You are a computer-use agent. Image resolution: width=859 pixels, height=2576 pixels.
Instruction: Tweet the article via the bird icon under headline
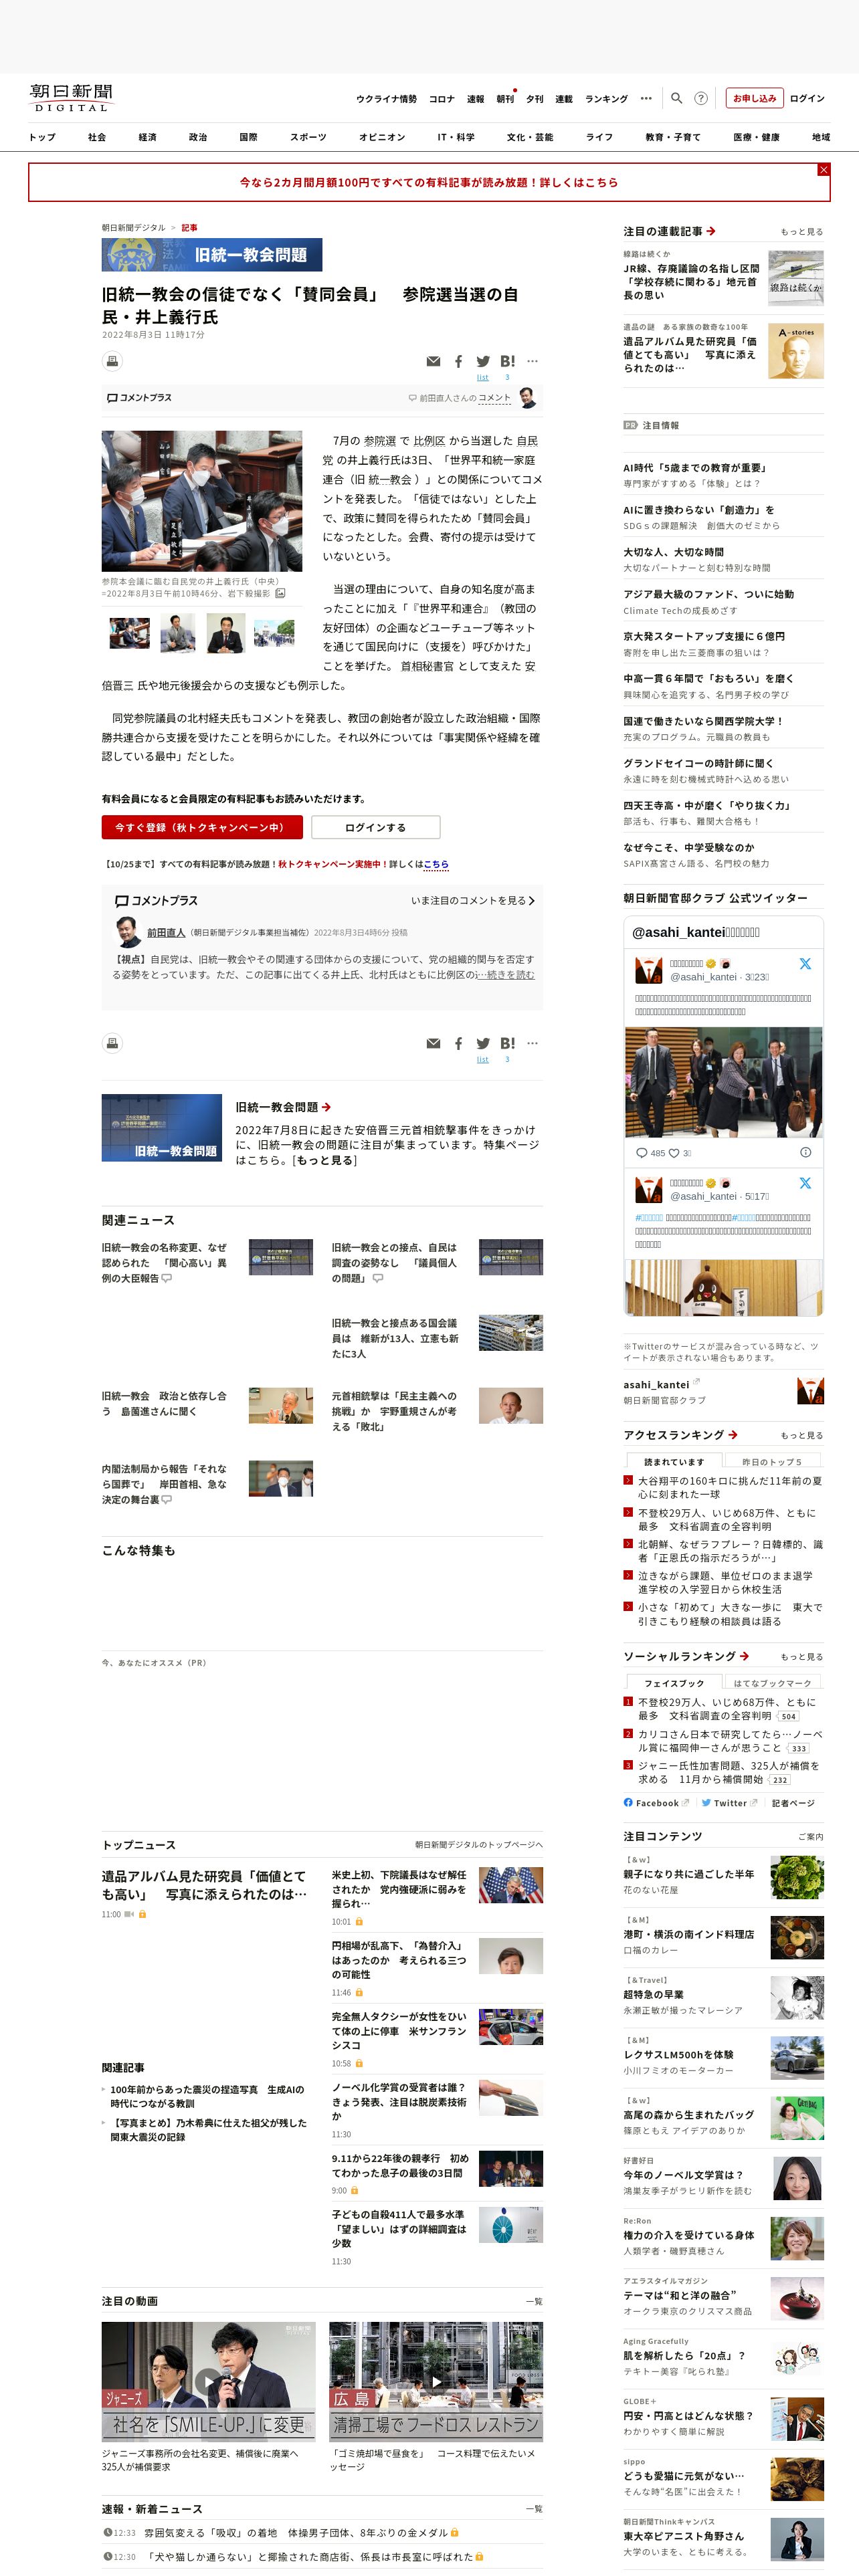click(483, 361)
